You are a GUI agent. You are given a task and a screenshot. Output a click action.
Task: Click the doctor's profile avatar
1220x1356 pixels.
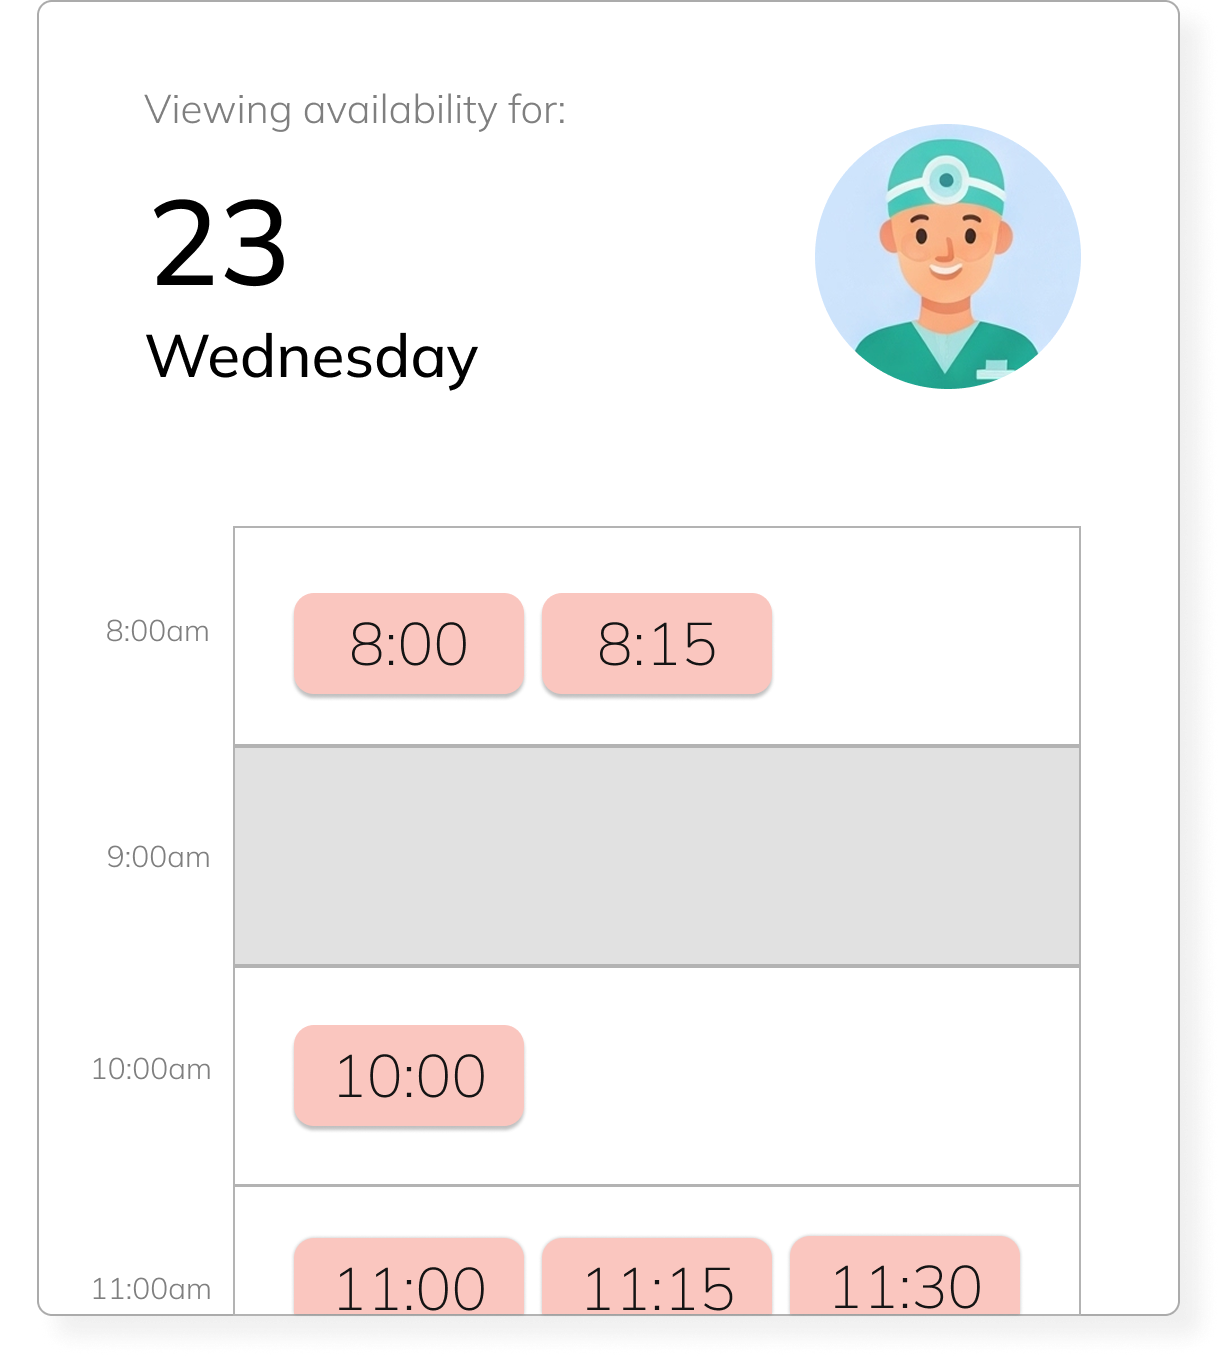948,257
